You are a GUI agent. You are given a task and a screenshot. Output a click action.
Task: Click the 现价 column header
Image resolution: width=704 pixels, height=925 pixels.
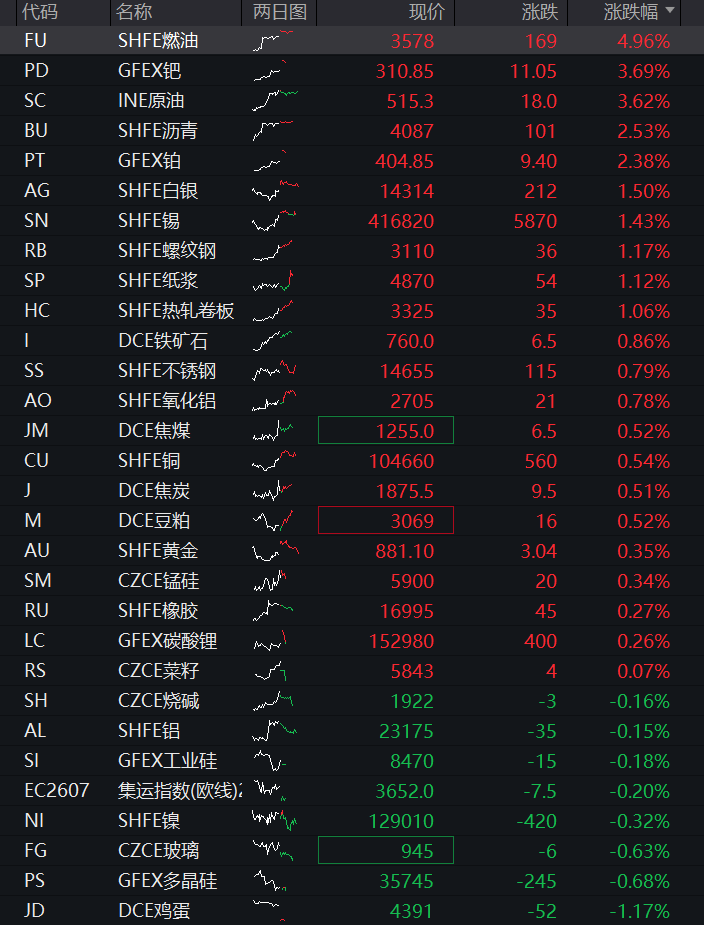[428, 11]
